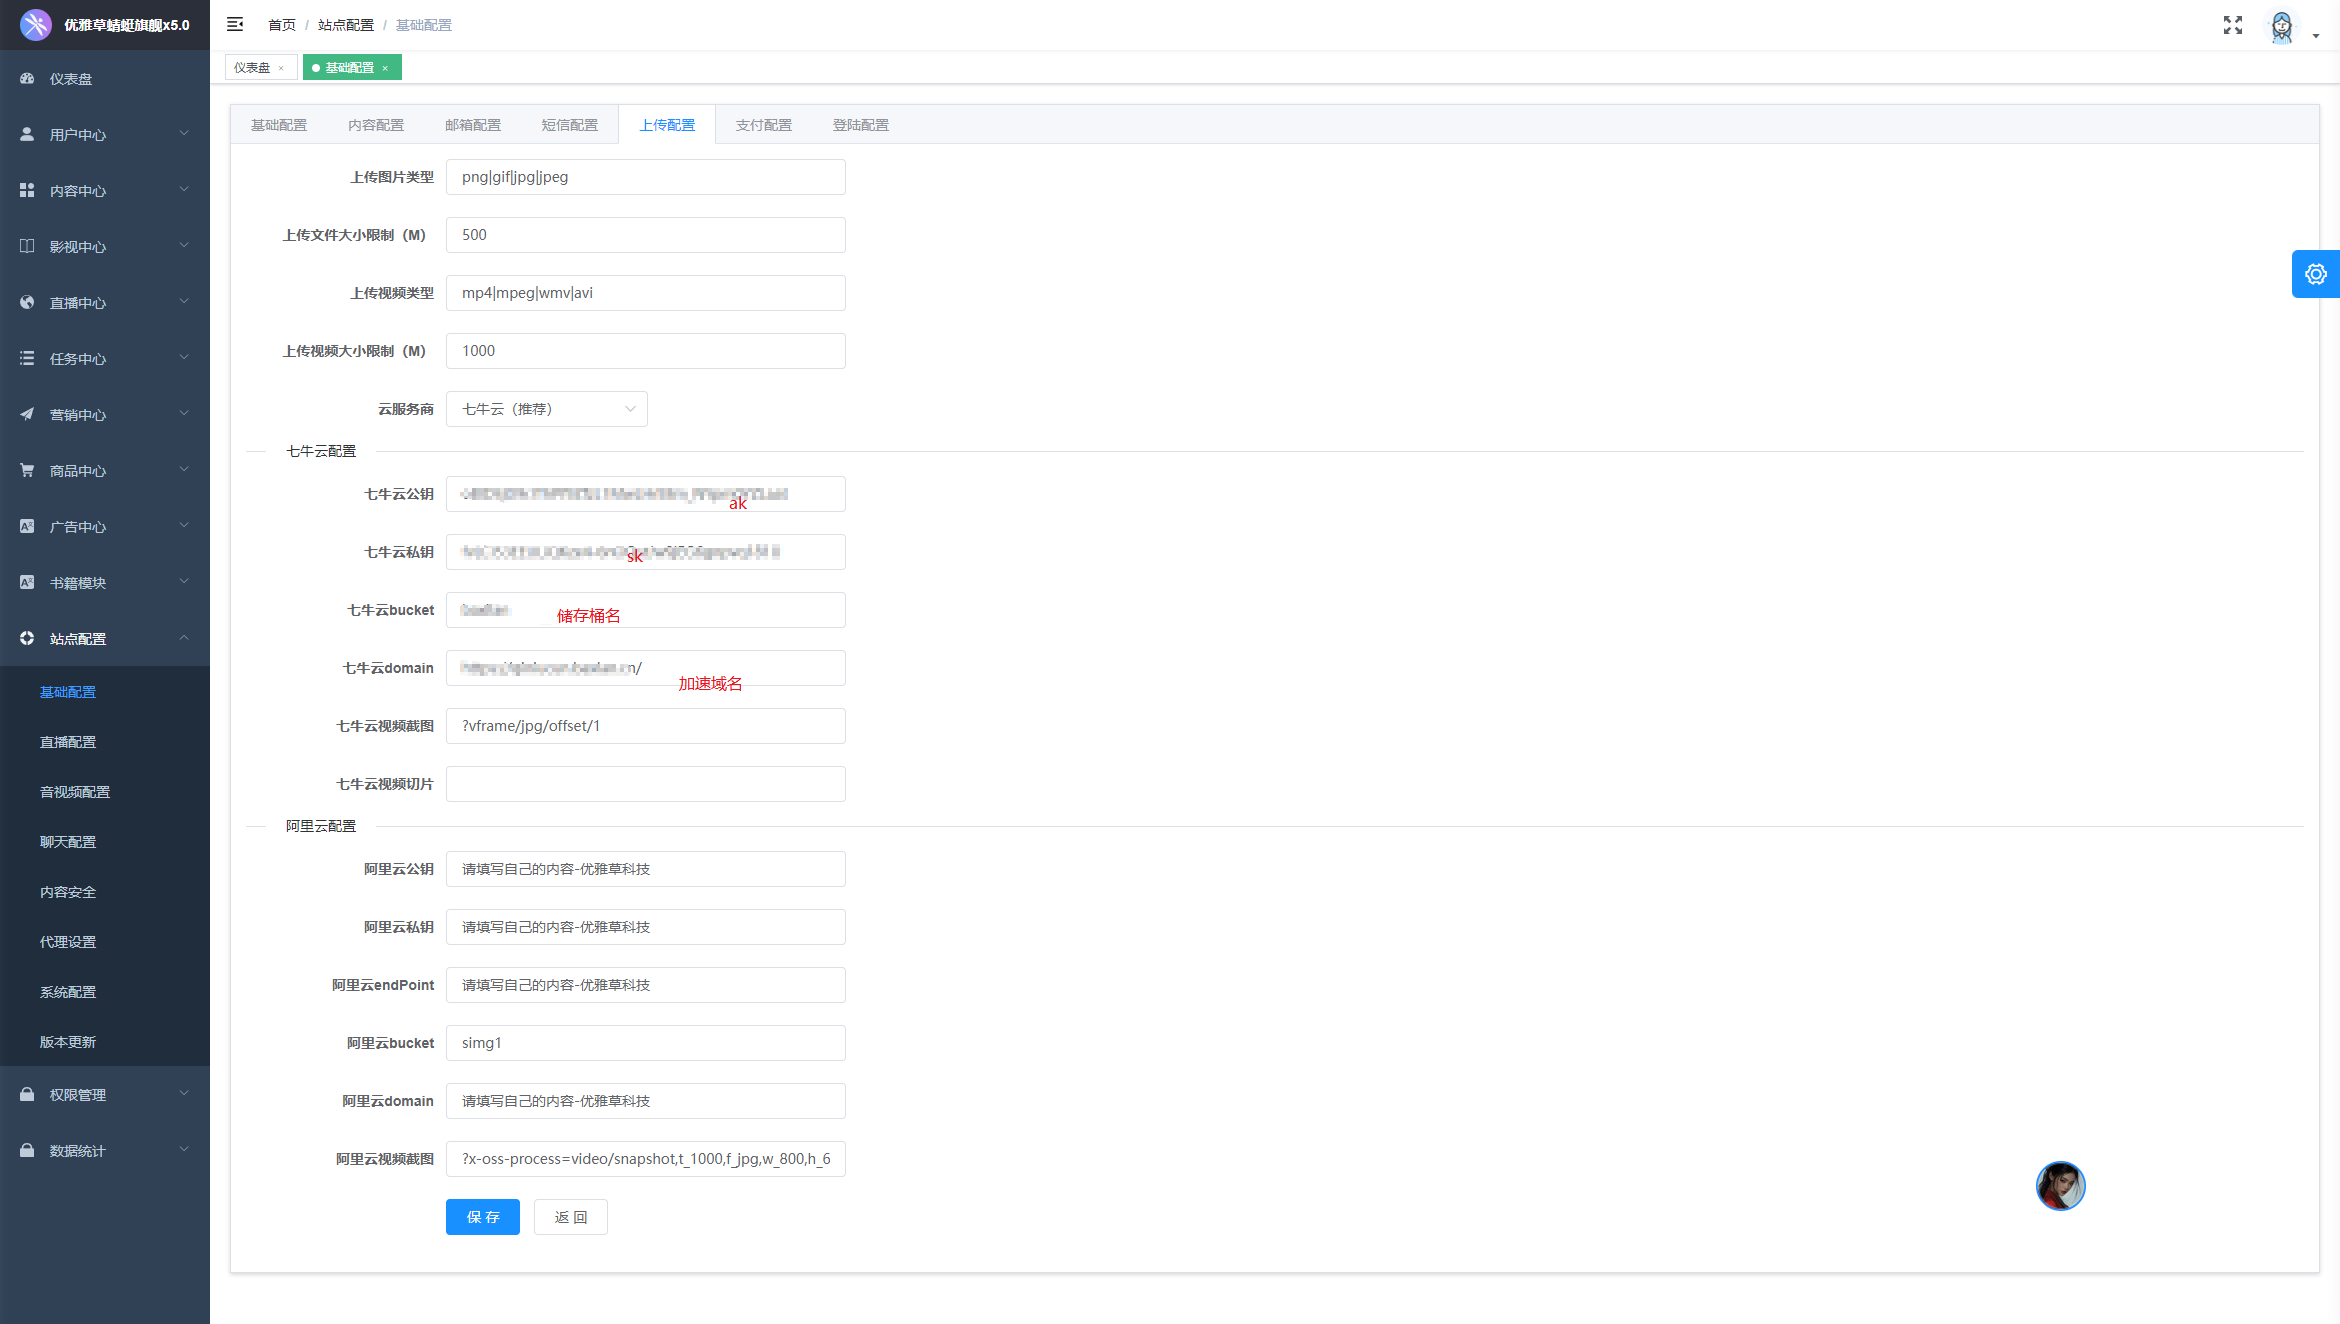Click the 七牛云视频切片 empty input field
Screen dimensions: 2340x1324
tap(645, 784)
